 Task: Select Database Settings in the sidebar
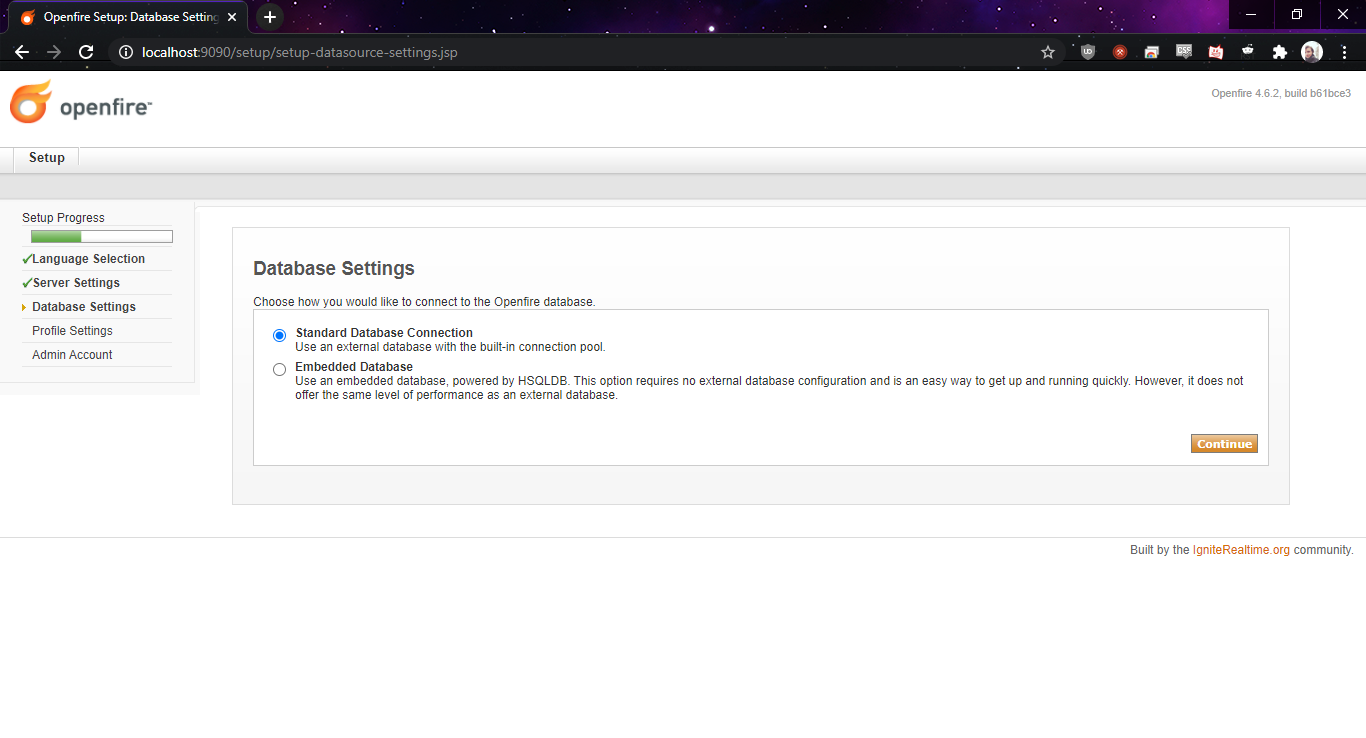[84, 307]
